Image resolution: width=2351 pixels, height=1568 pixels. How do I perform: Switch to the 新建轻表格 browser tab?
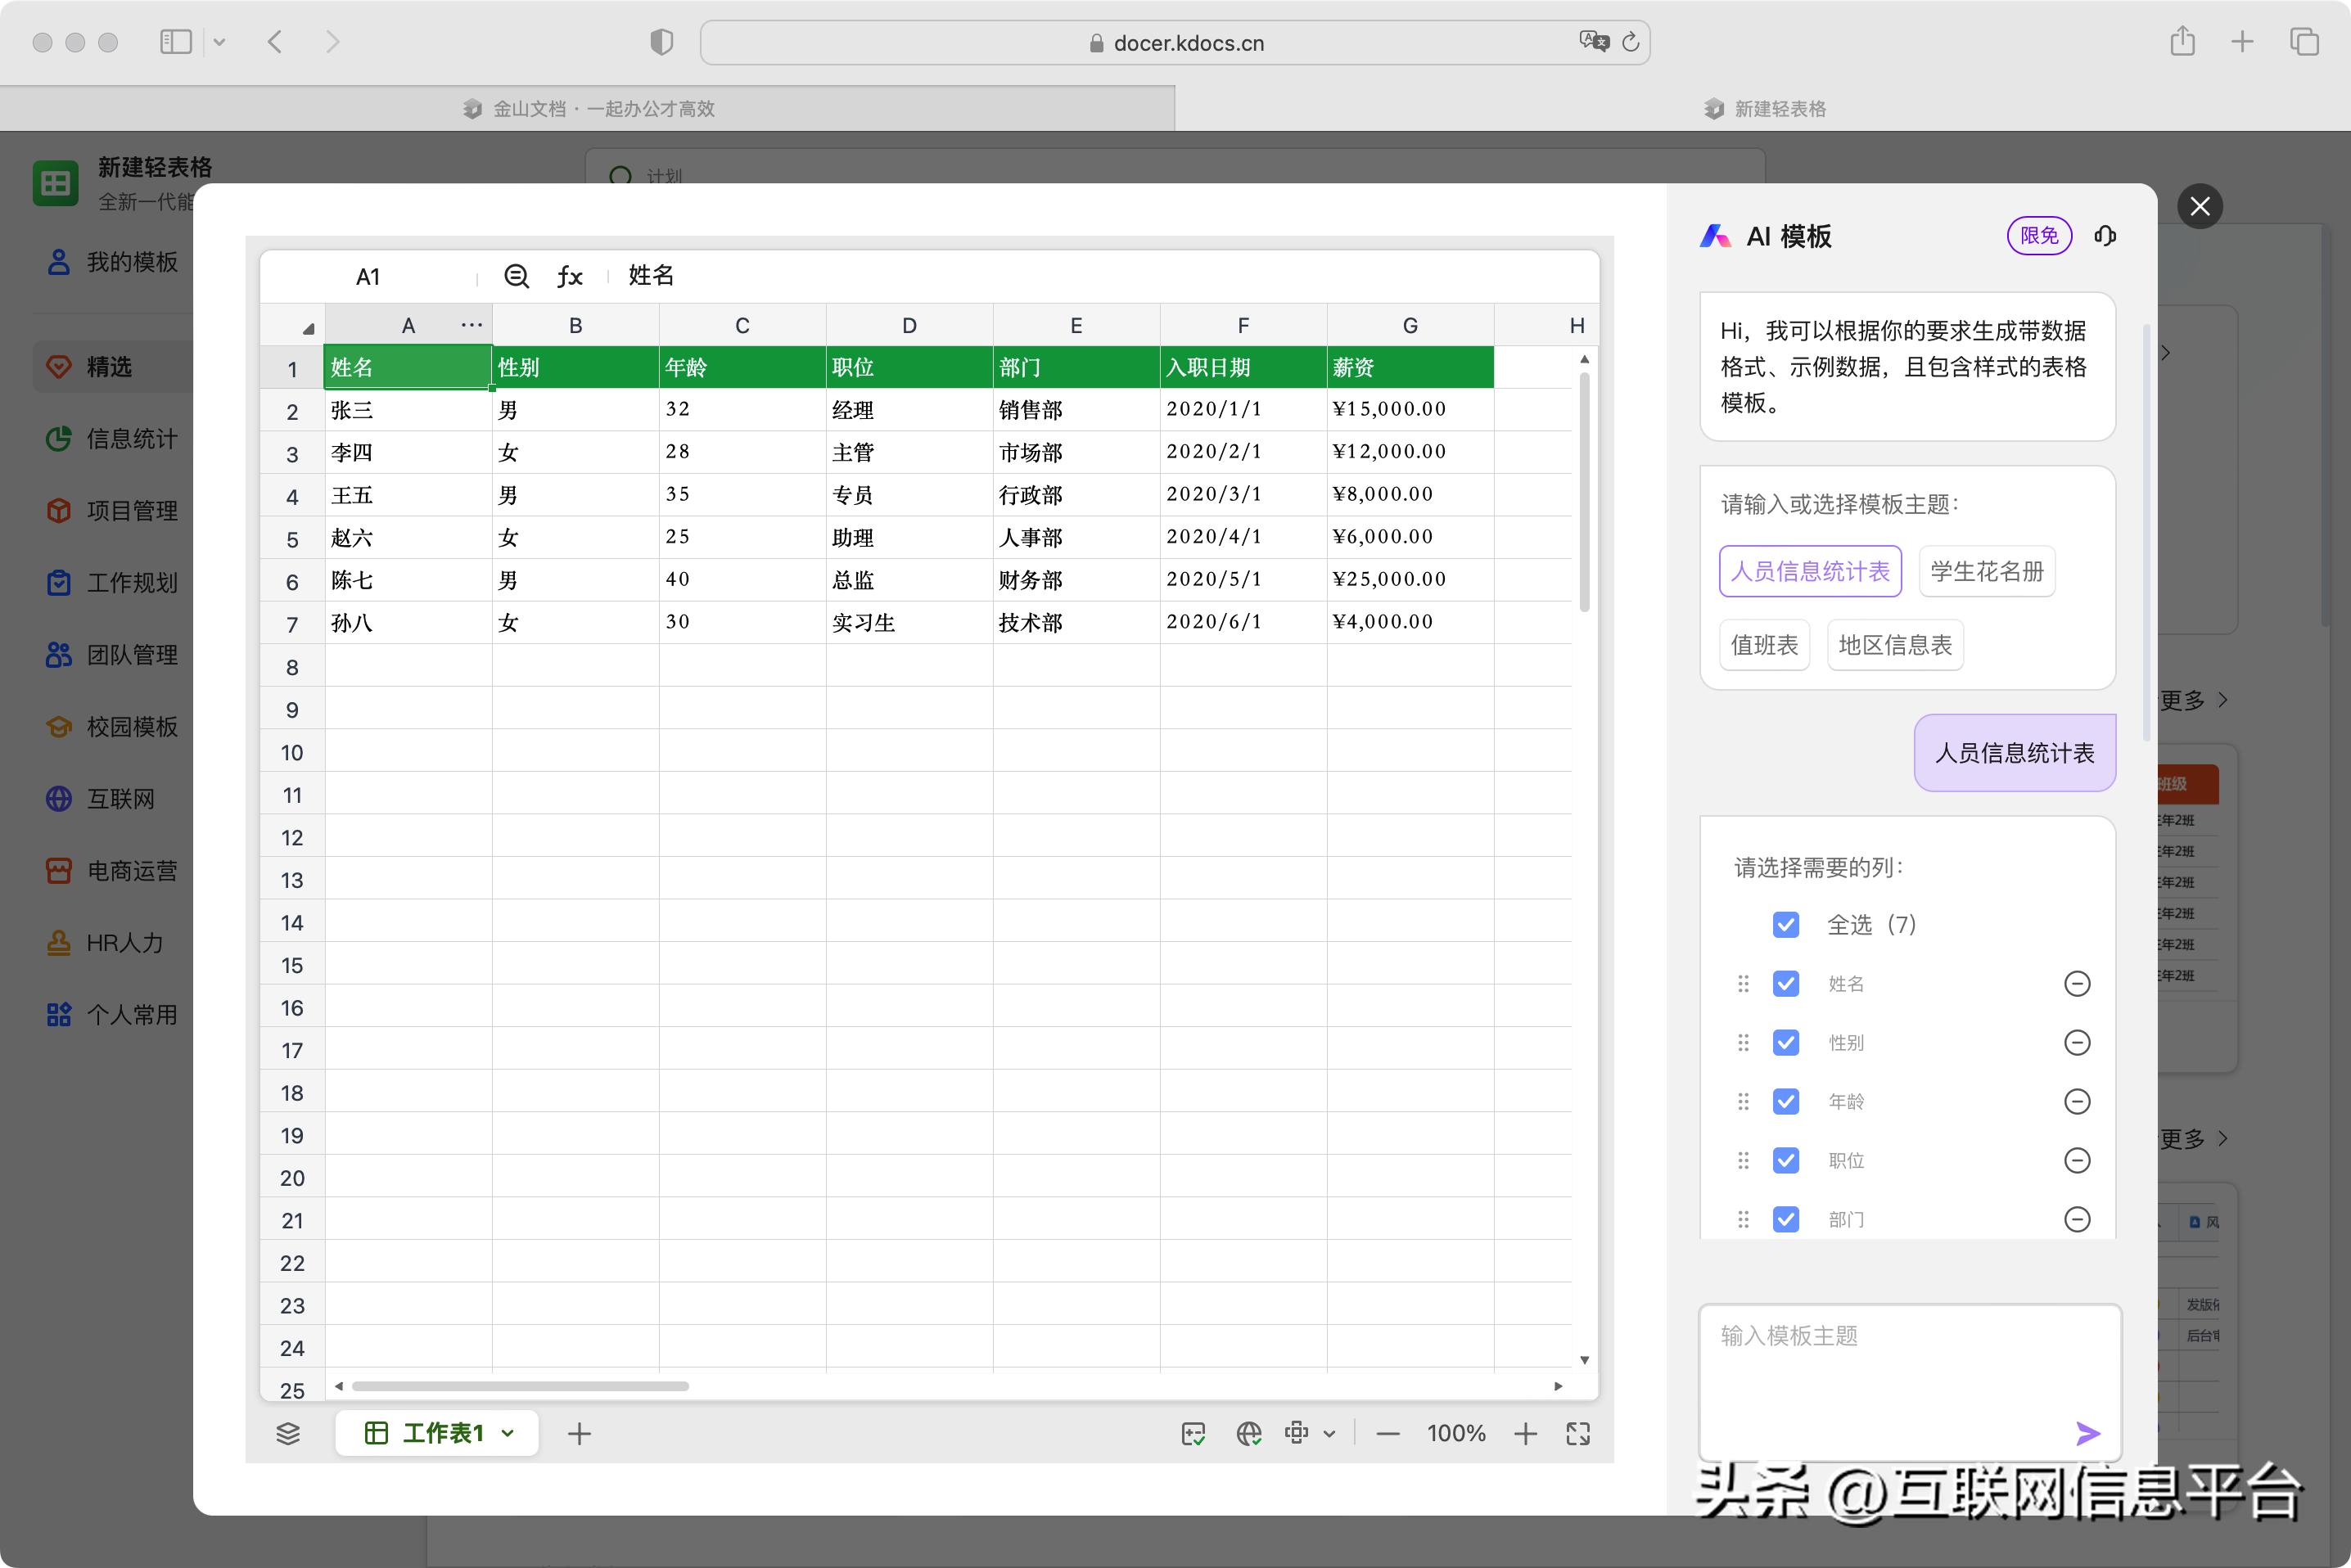click(1778, 108)
